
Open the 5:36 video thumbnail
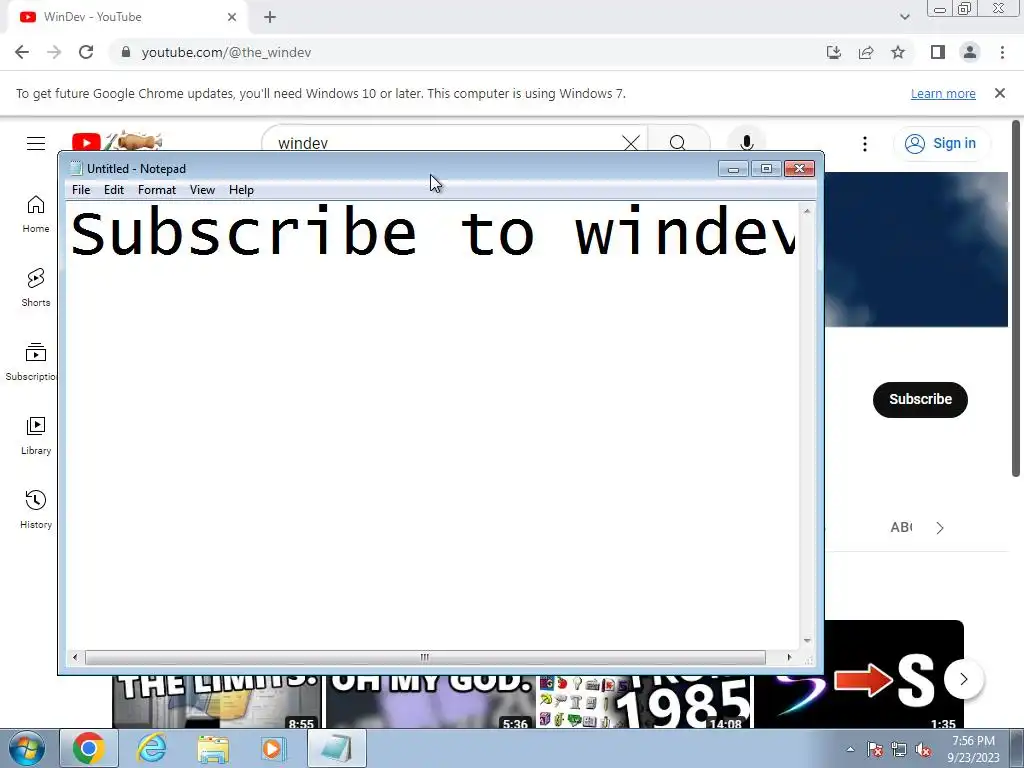pos(430,702)
